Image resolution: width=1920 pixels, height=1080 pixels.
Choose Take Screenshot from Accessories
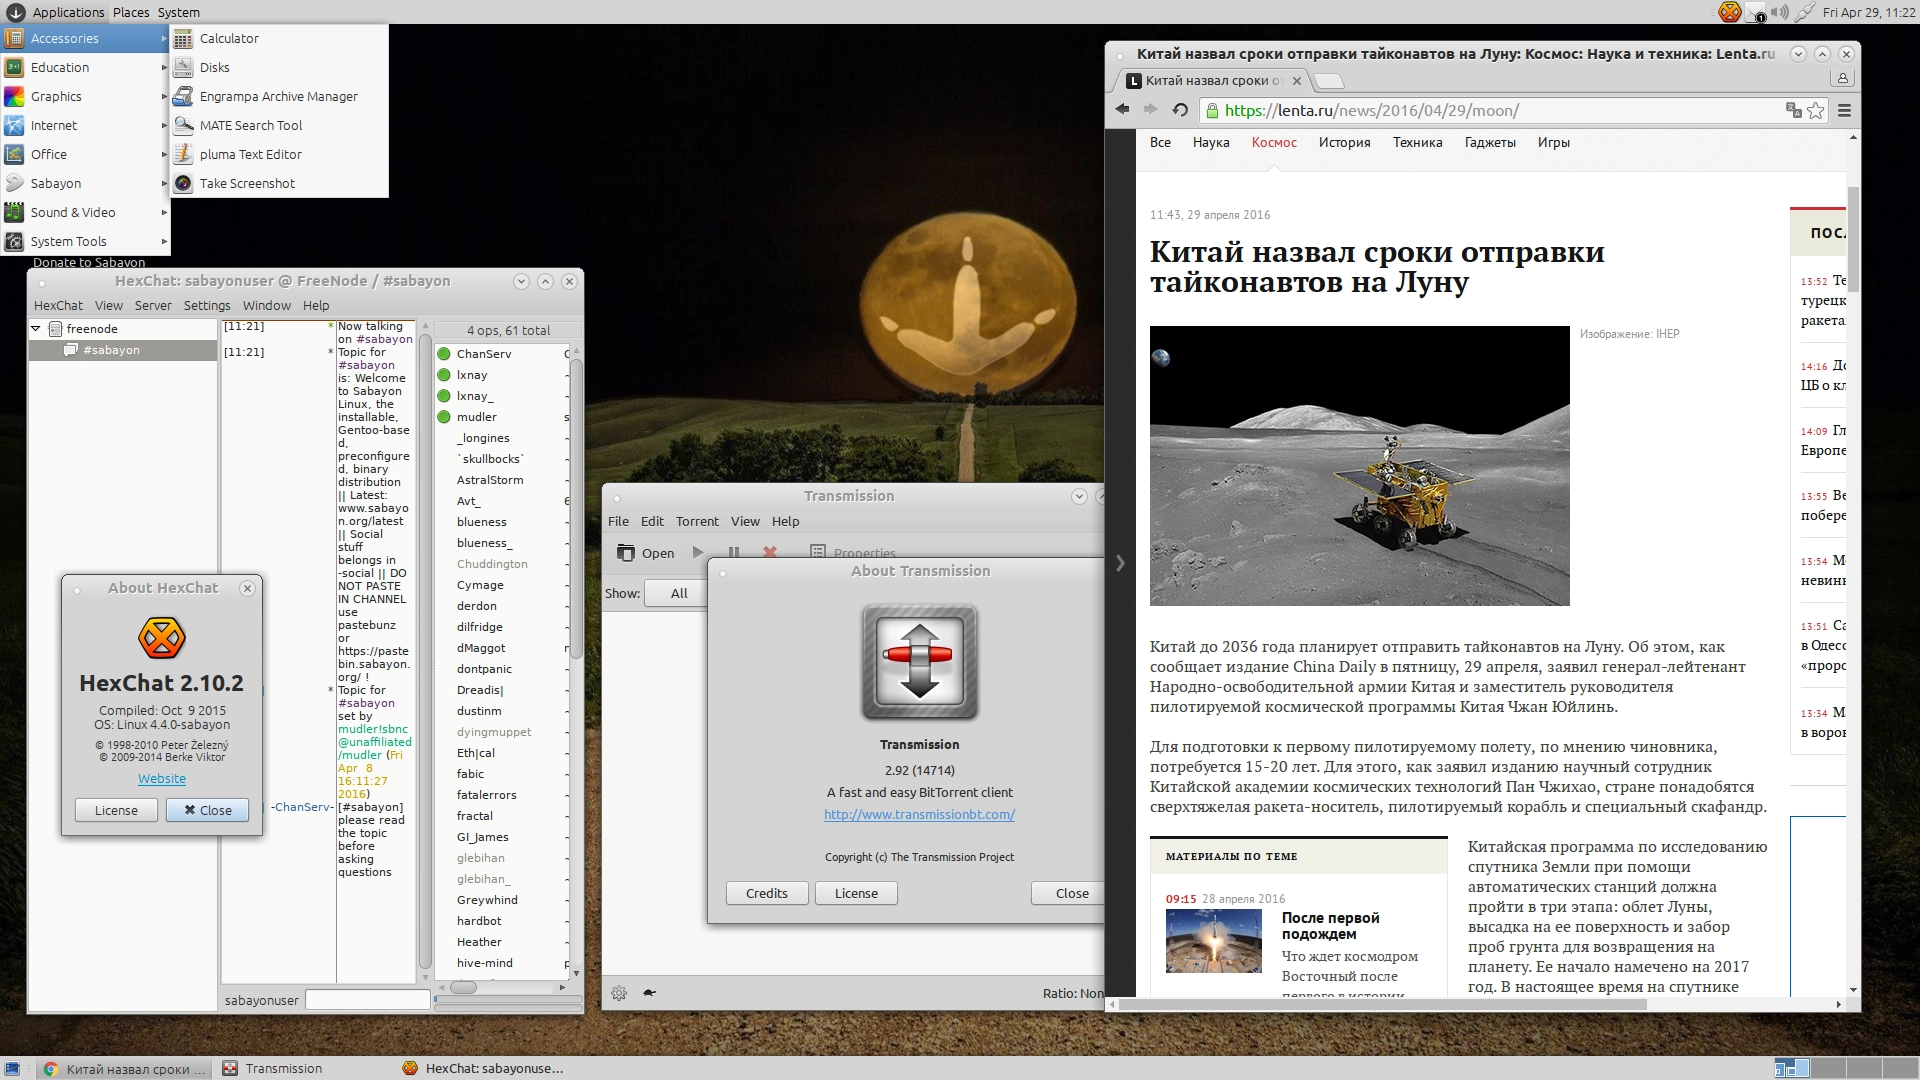(279, 183)
